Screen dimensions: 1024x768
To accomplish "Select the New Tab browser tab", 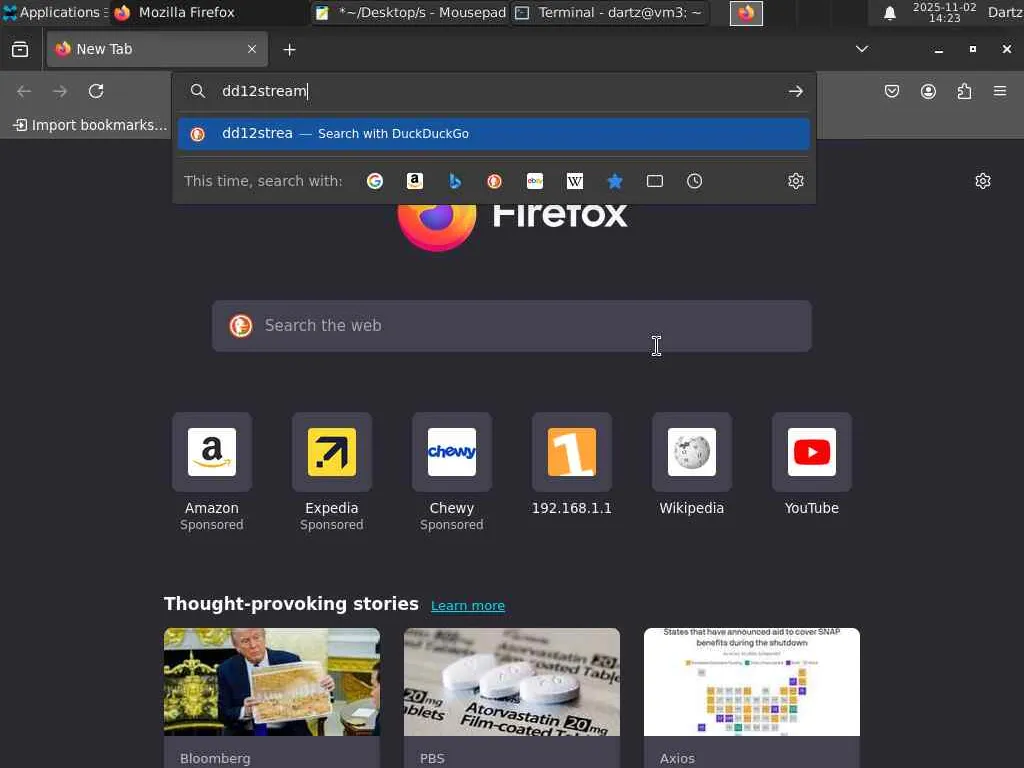I will 157,49.
